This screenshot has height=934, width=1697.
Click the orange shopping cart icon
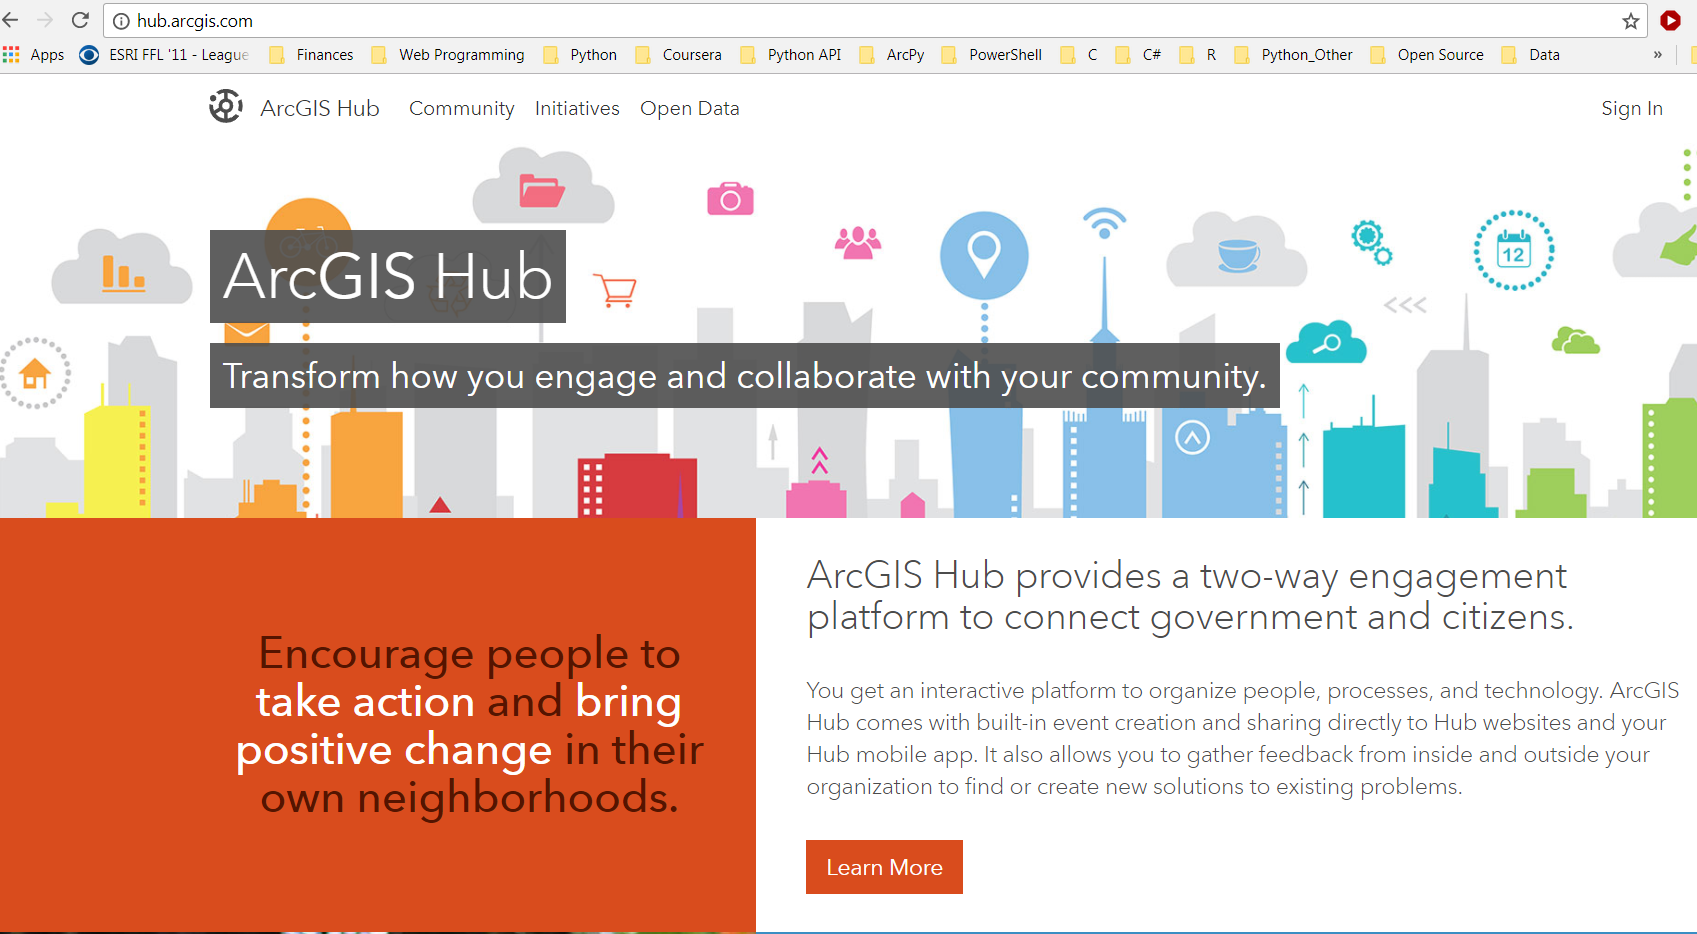click(x=615, y=290)
